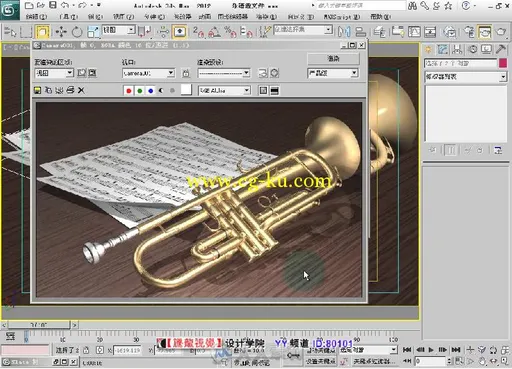Open the Render Setup icon in main toolbar
The height and width of the screenshot is (369, 512).
pos(469,32)
